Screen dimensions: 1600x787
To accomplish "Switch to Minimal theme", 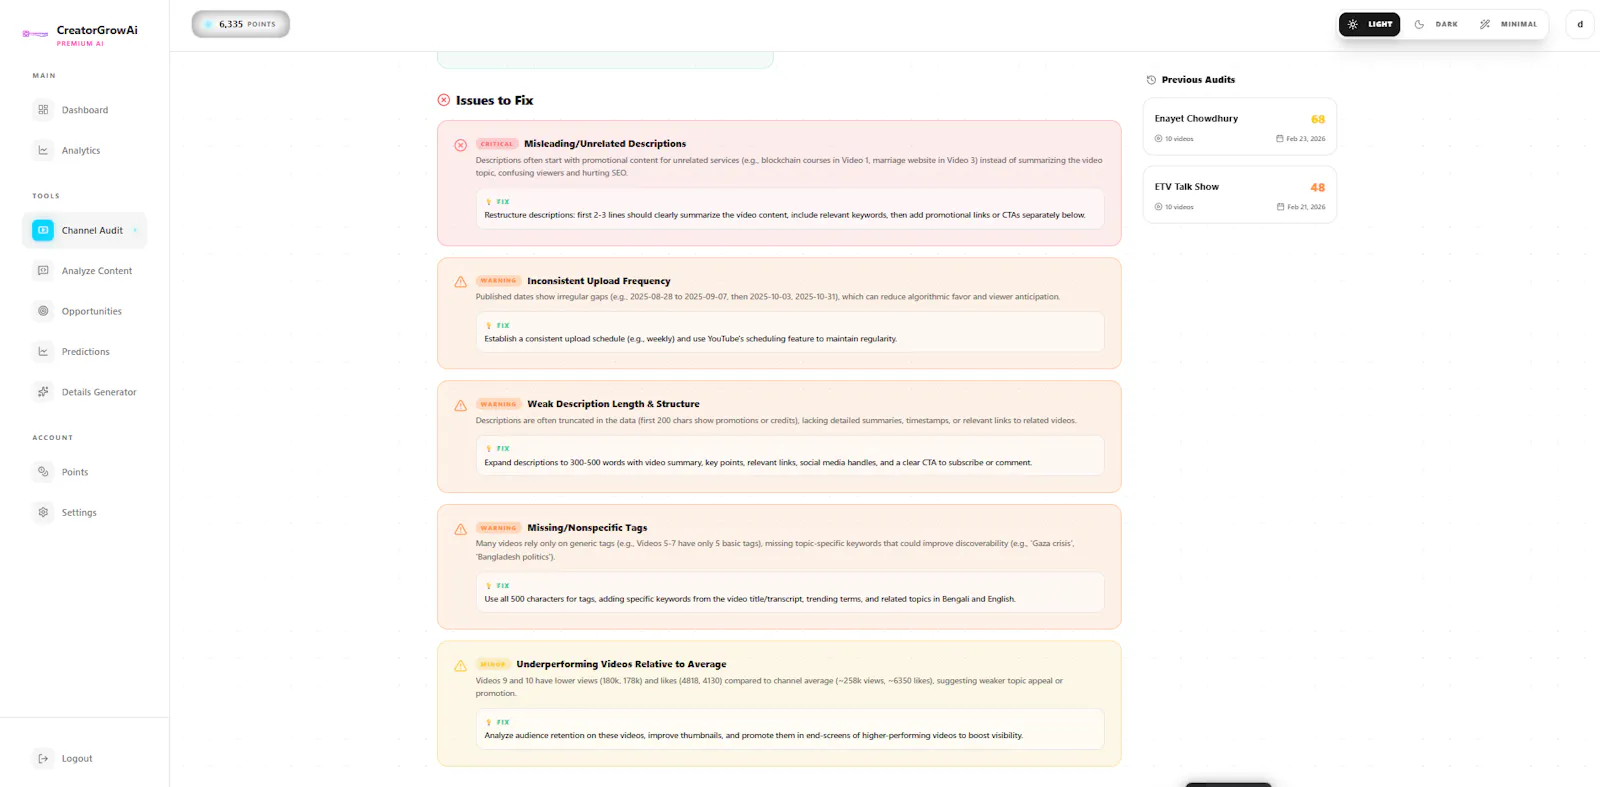I will coord(1508,24).
